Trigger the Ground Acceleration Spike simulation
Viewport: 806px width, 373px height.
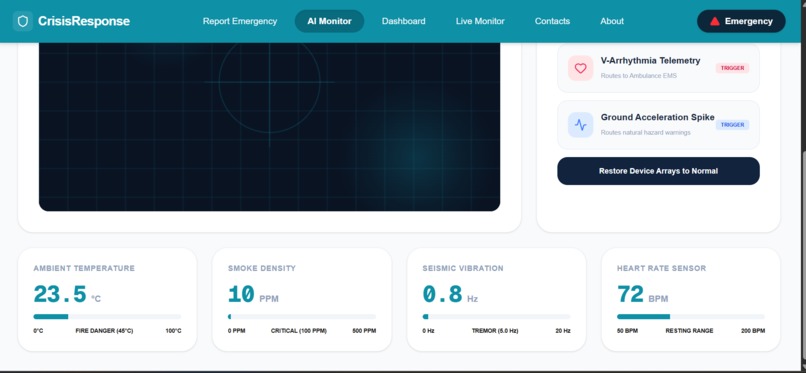732,125
